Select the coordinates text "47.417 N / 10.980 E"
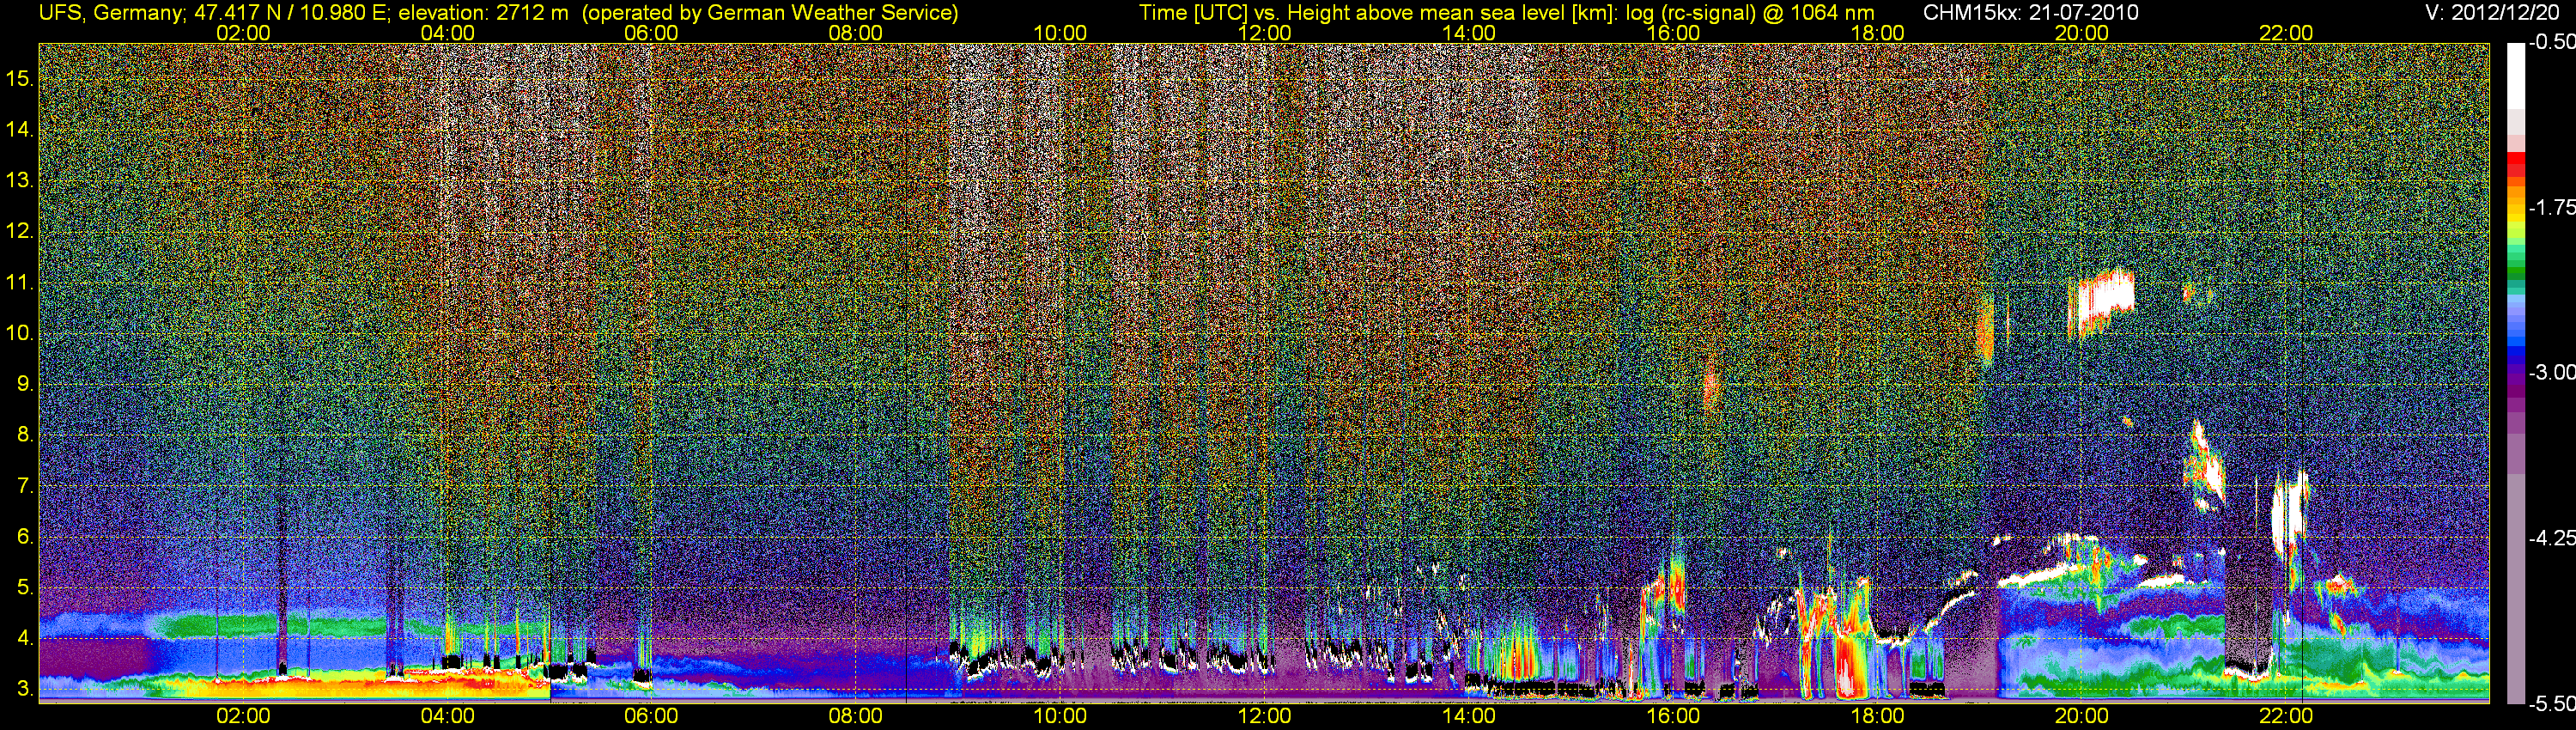The height and width of the screenshot is (730, 2576). (290, 13)
